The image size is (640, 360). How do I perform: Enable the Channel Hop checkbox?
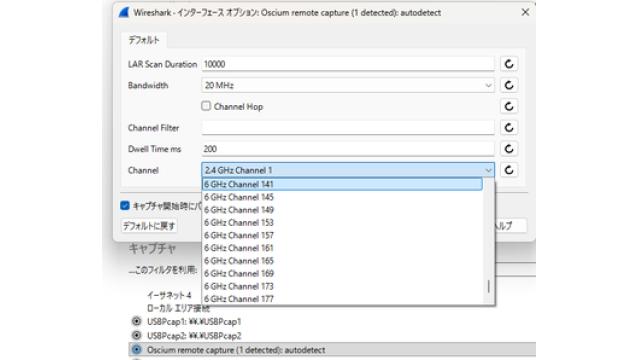(206, 106)
